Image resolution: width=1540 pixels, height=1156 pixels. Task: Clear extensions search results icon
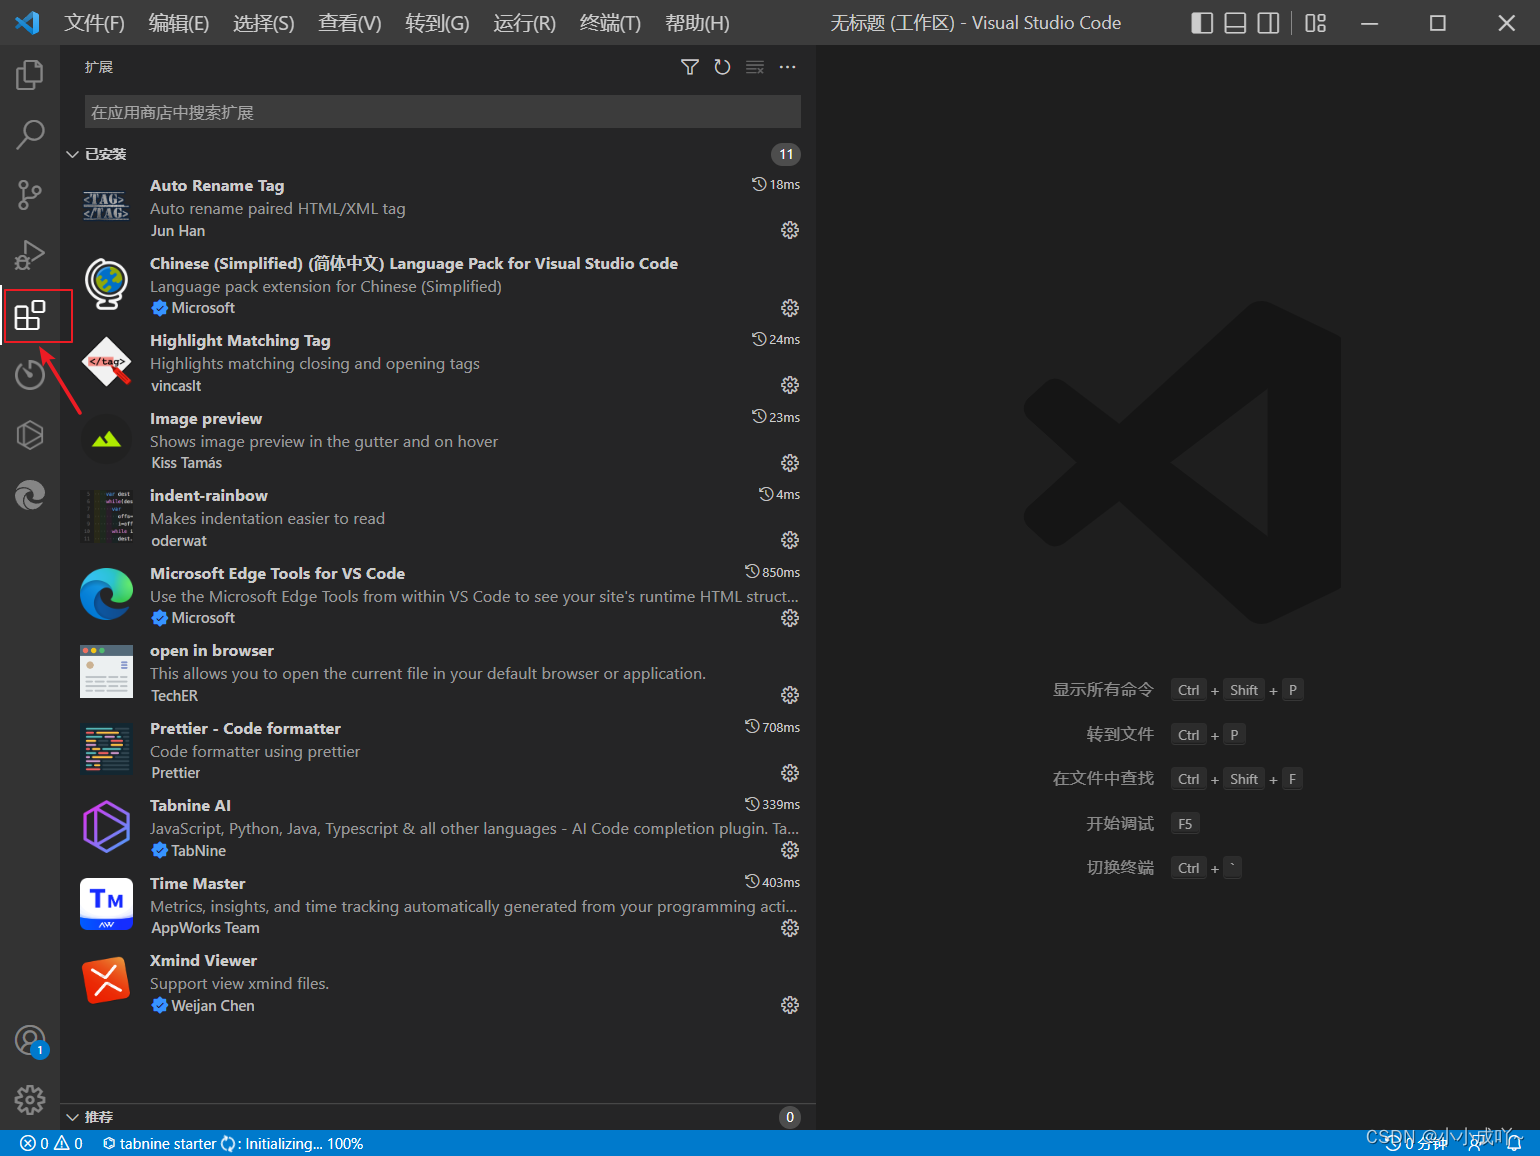(x=755, y=67)
